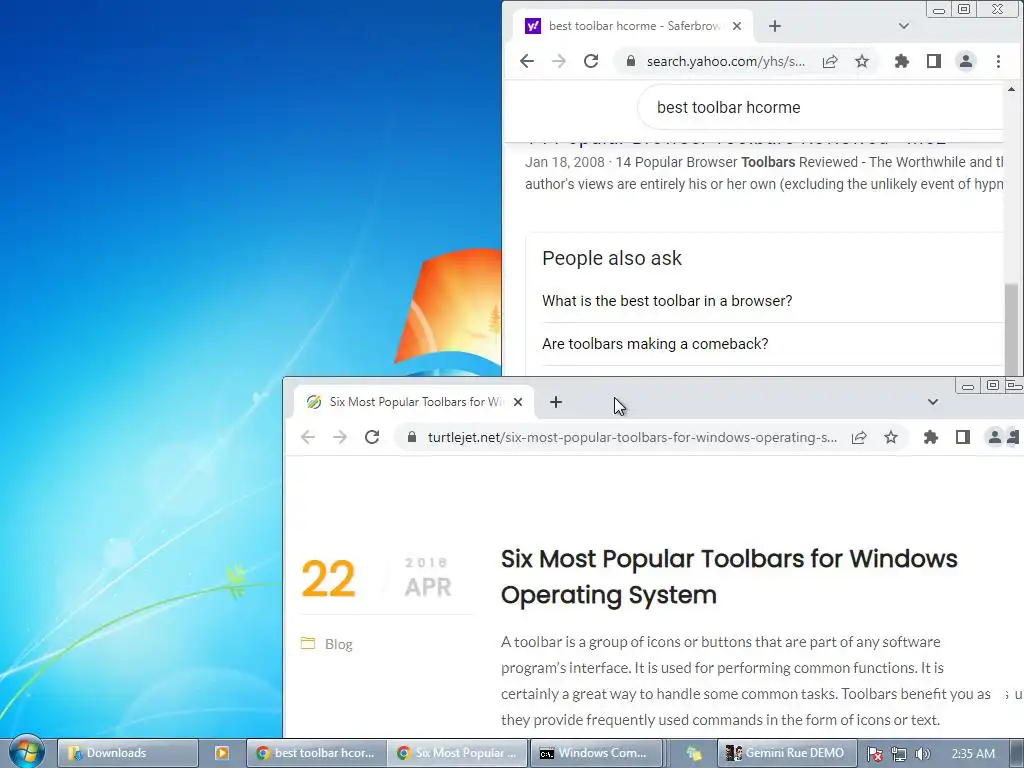The image size is (1024, 768).
Task: Expand tab search chevron in turtlejet window
Action: tap(933, 402)
